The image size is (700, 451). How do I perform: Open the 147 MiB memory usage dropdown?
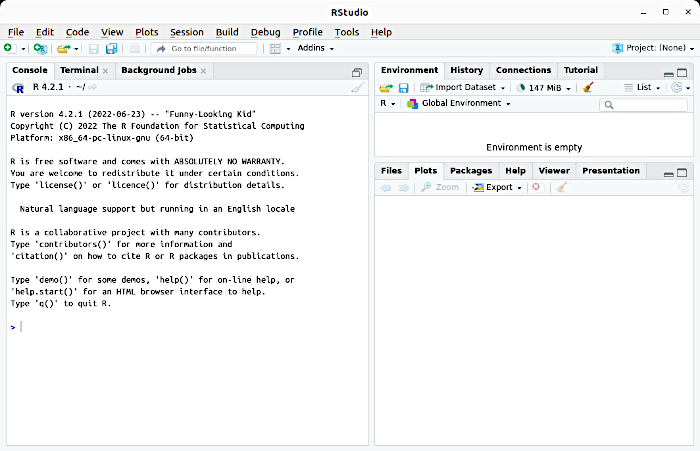(543, 88)
